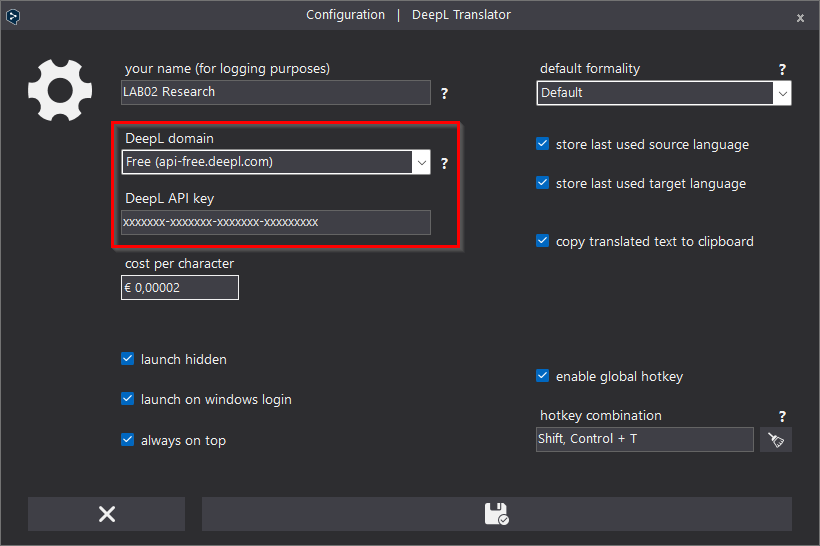Click the 'Configuration' title text
Viewport: 820px width, 546px height.
pyautogui.click(x=345, y=15)
